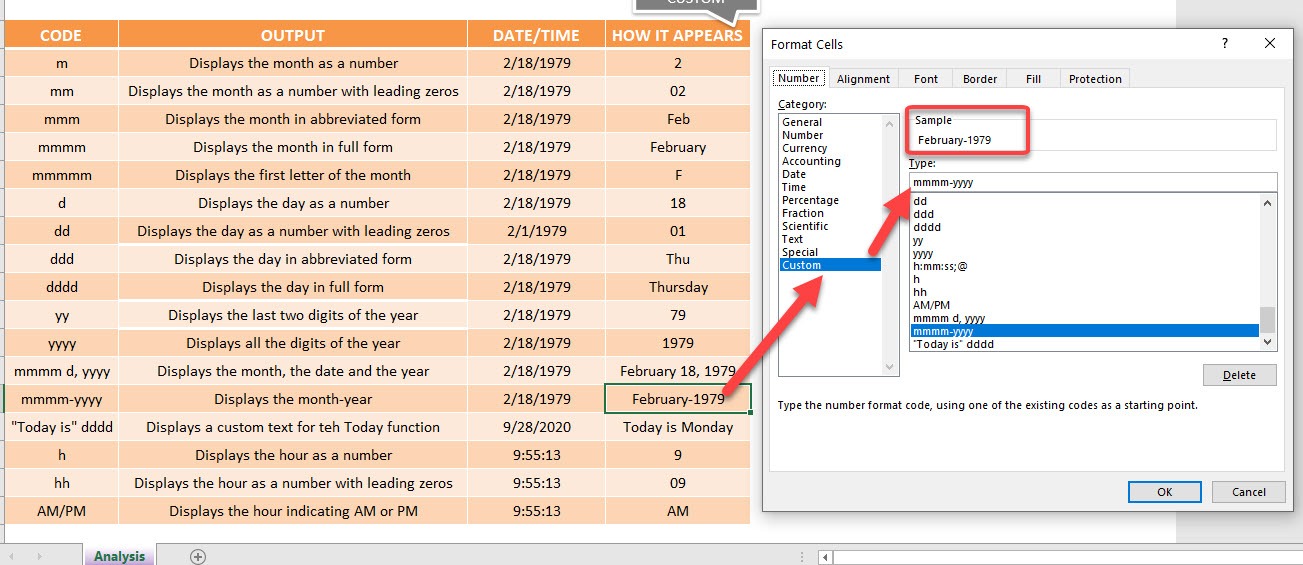
Task: Select the Analysis sheet tab
Action: [120, 556]
